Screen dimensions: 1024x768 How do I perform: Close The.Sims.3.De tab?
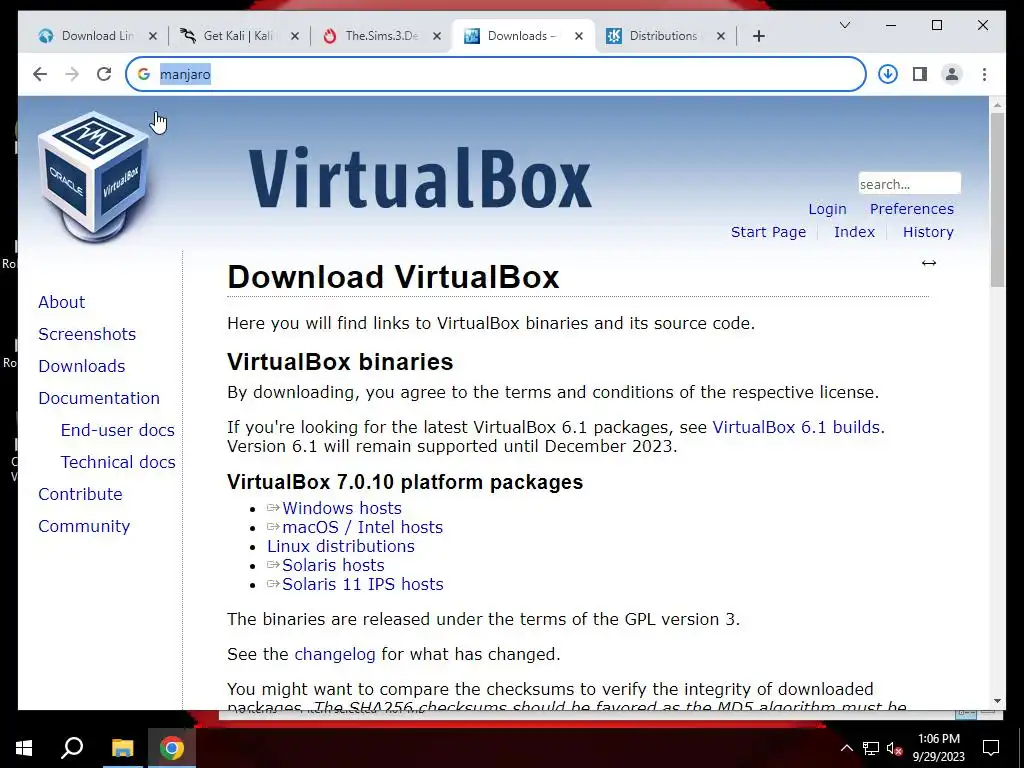pyautogui.click(x=437, y=36)
